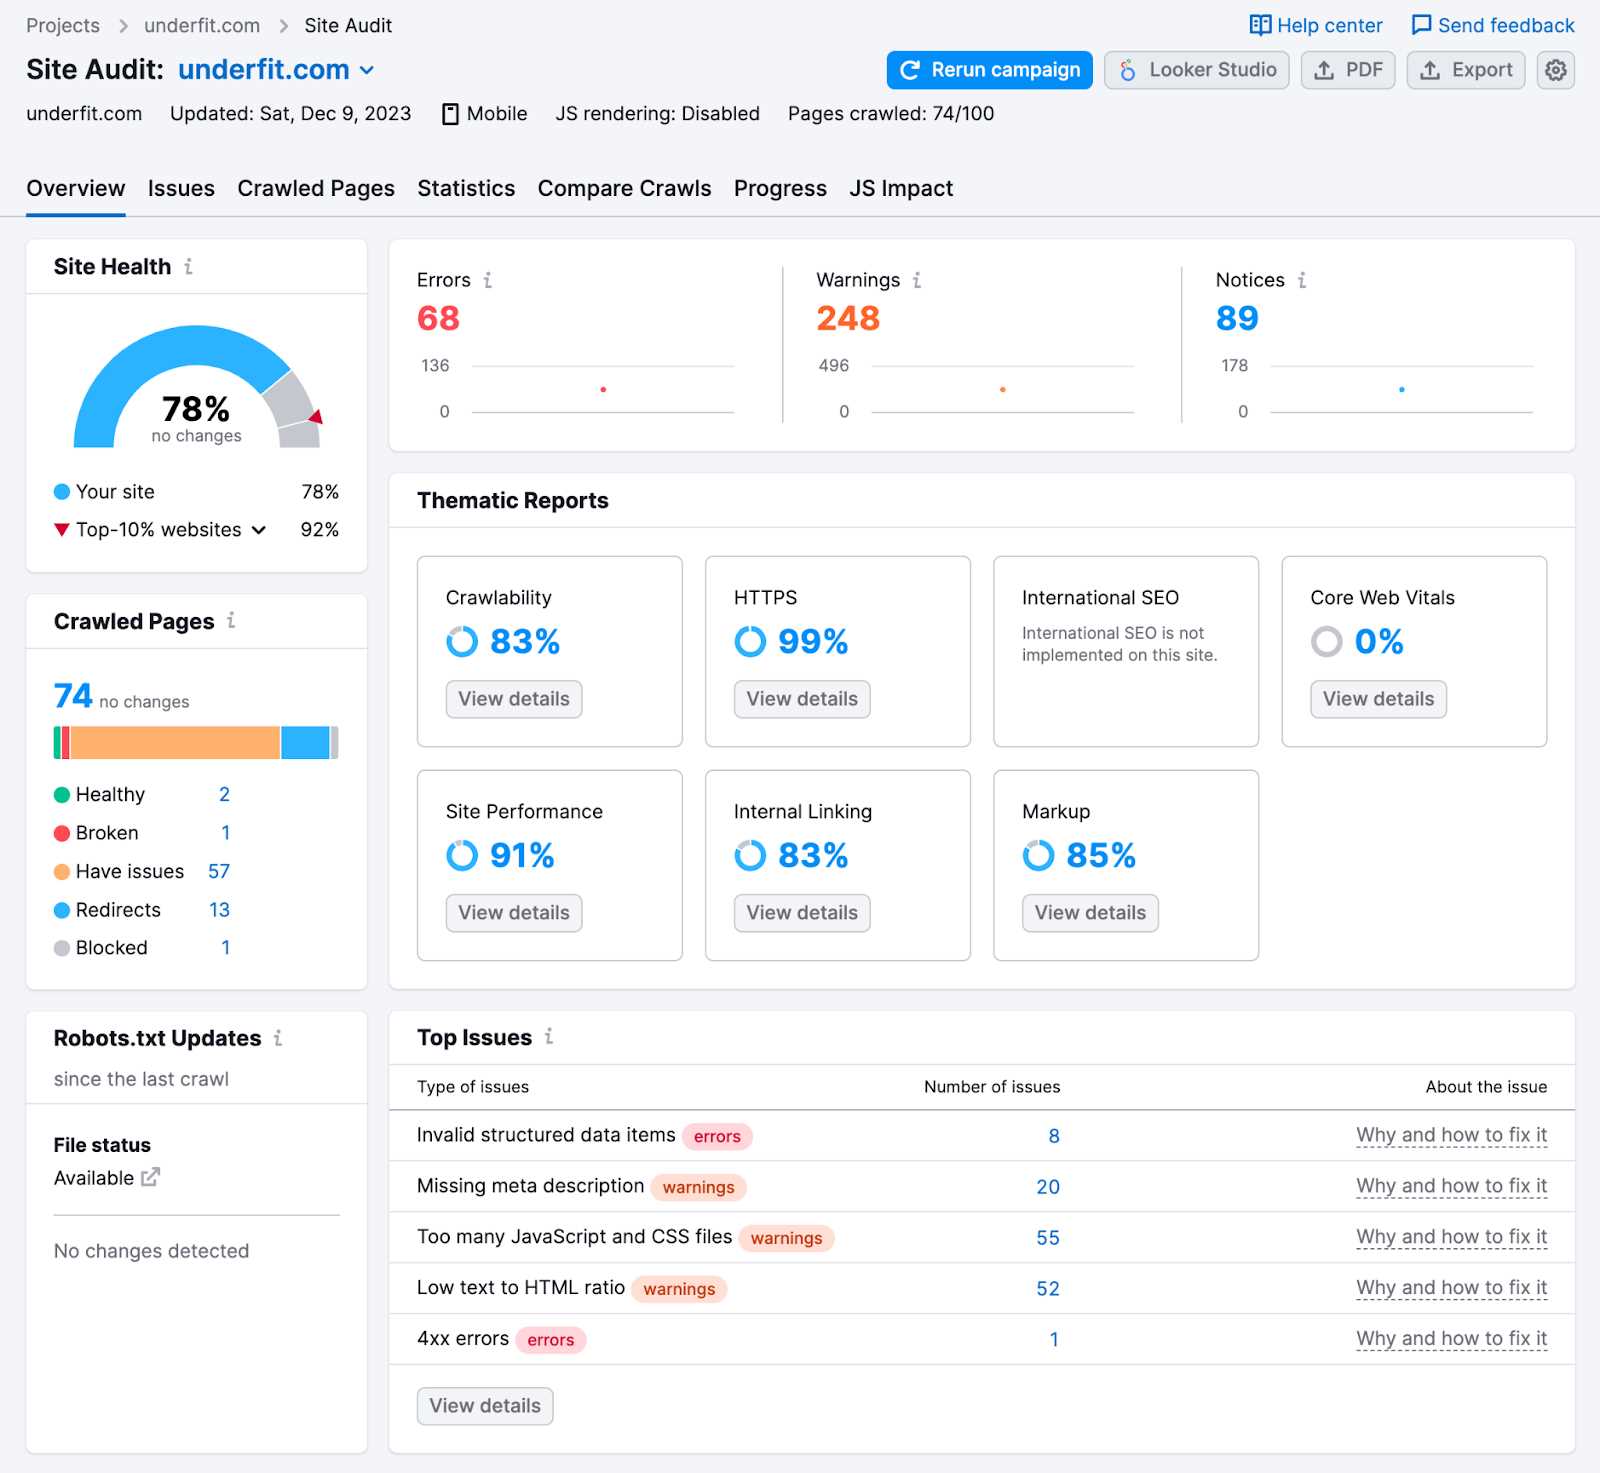
Task: Click the HTTPS progress ring icon
Action: click(750, 641)
